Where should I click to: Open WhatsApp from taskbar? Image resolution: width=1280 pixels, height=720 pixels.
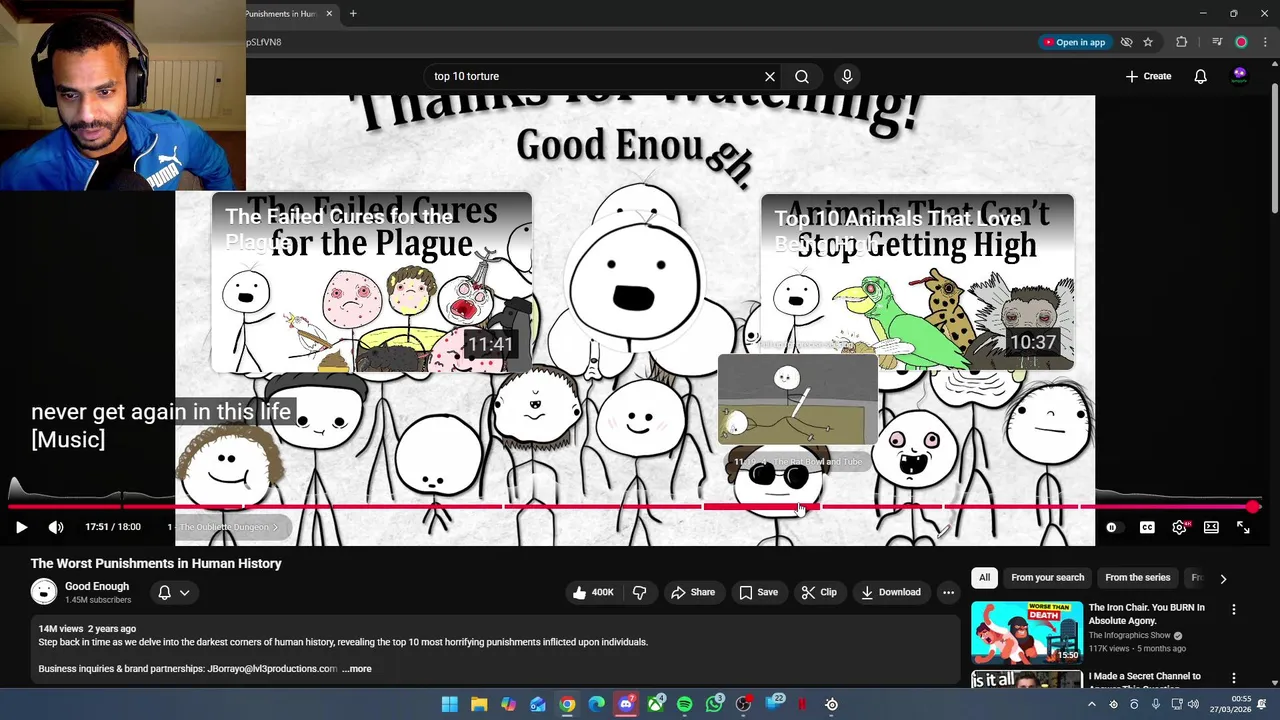714,704
